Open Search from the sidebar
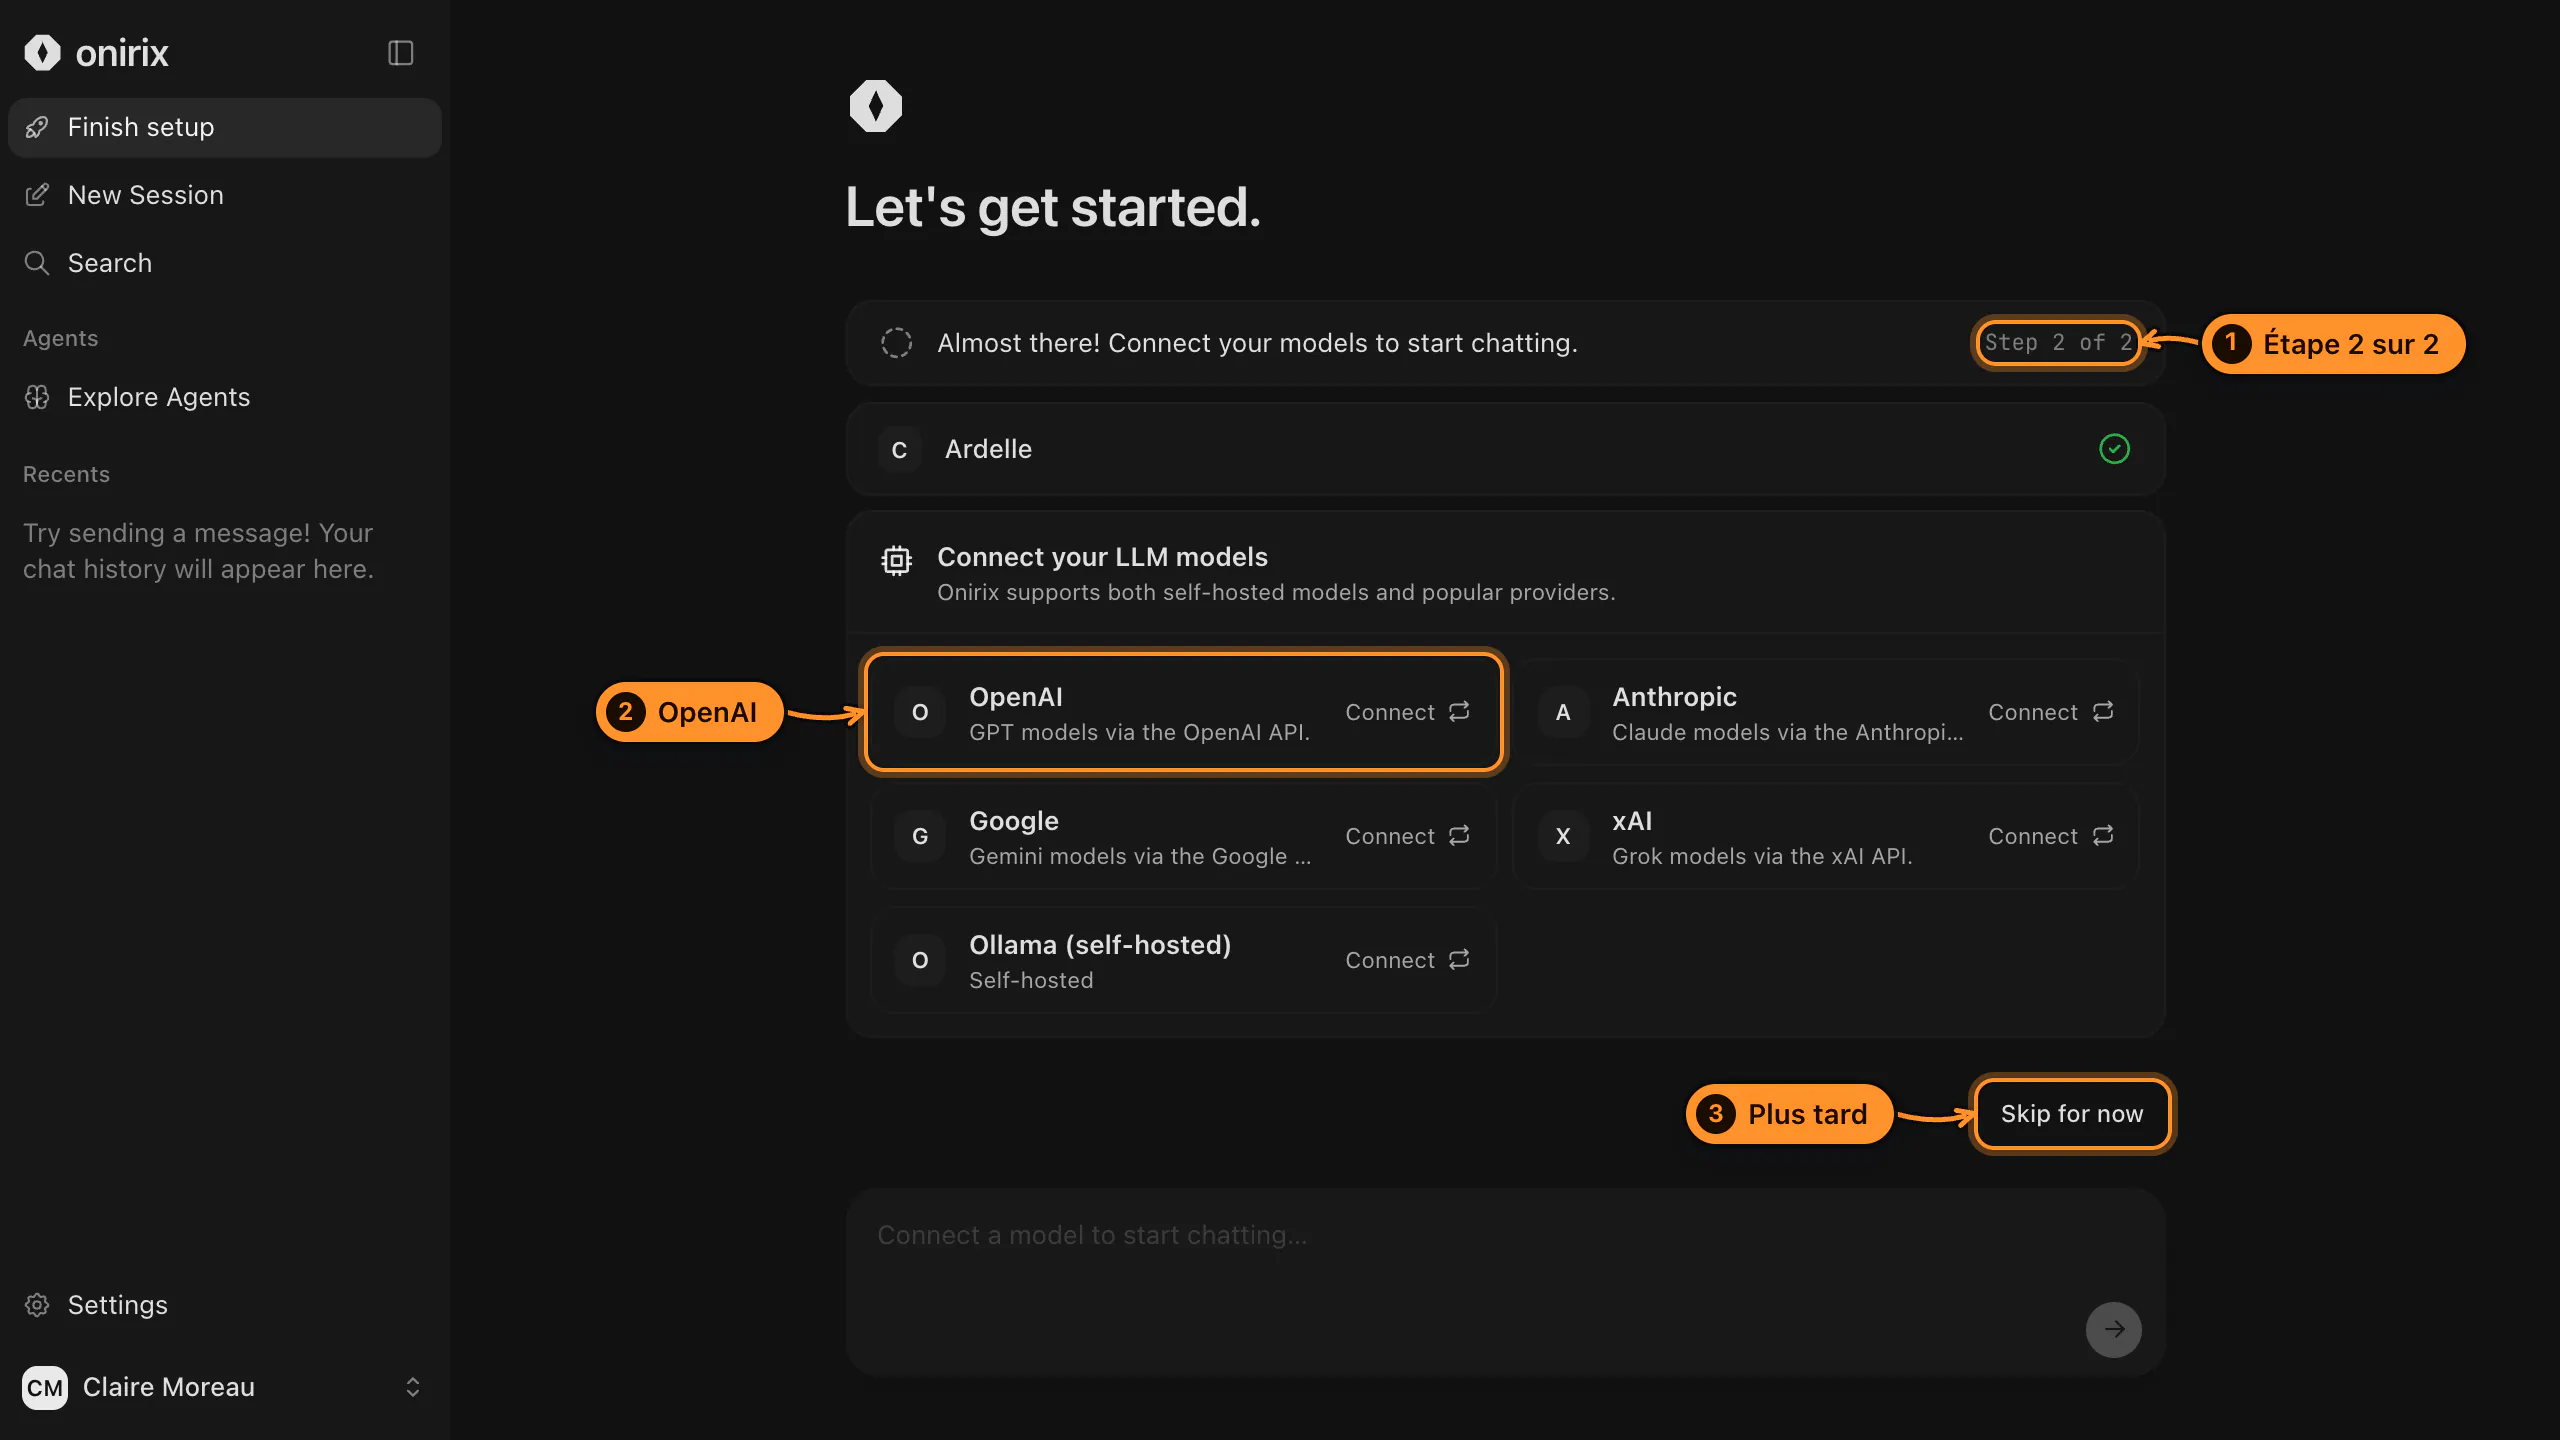 tap(224, 263)
